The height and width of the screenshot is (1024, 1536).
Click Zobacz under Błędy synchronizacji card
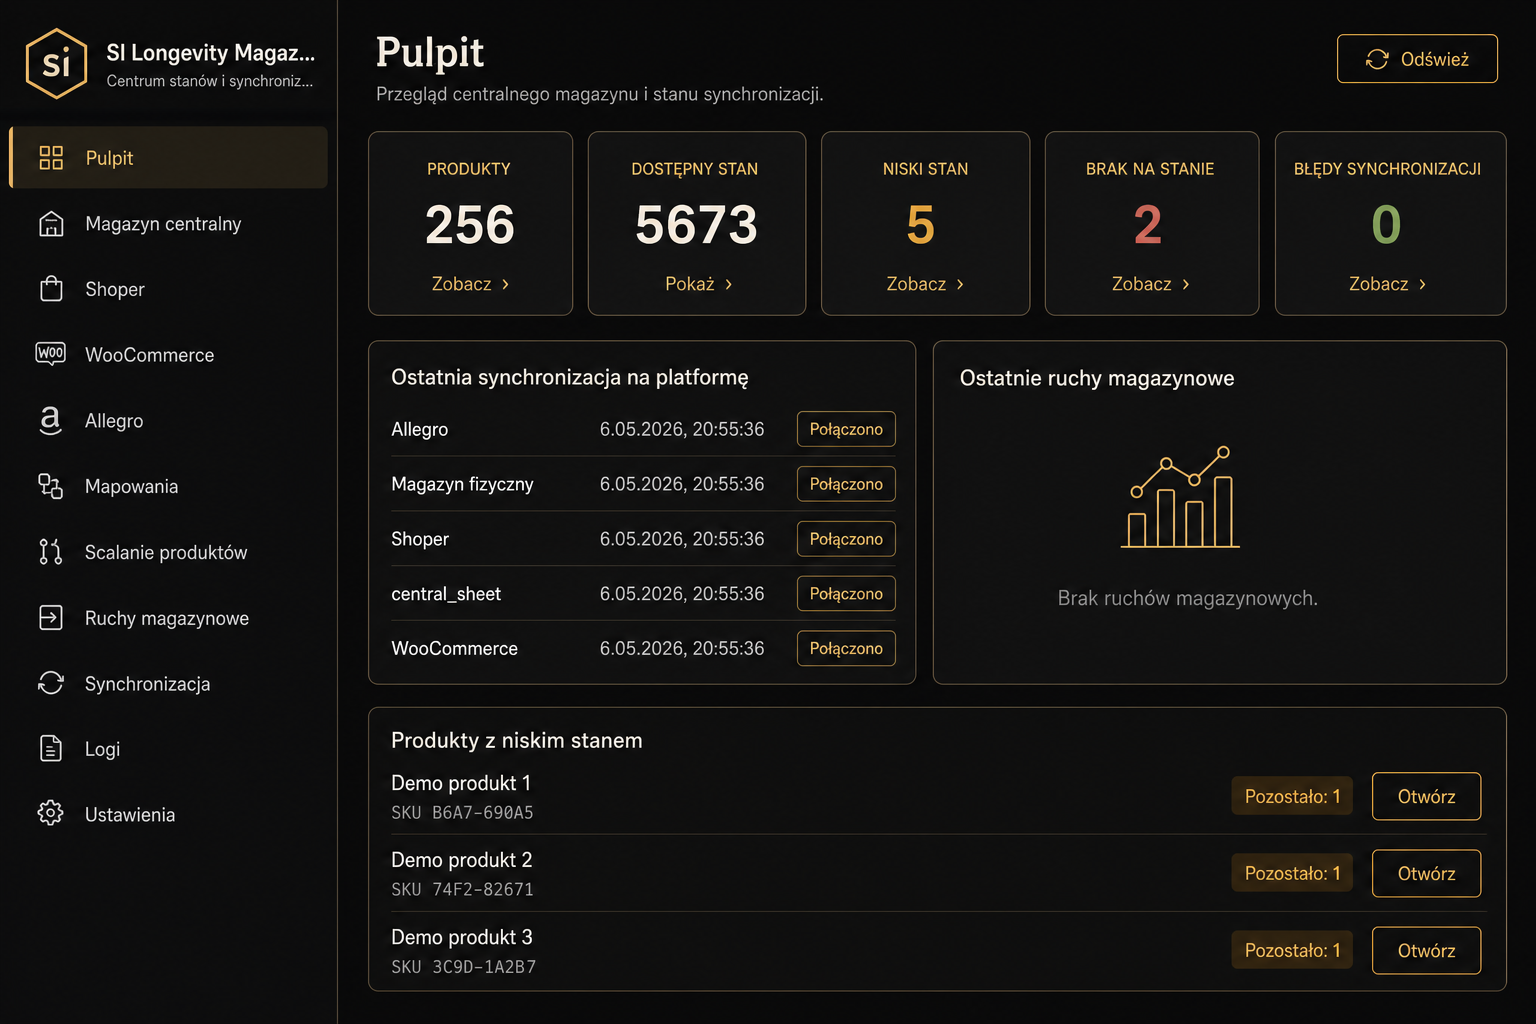[1388, 284]
